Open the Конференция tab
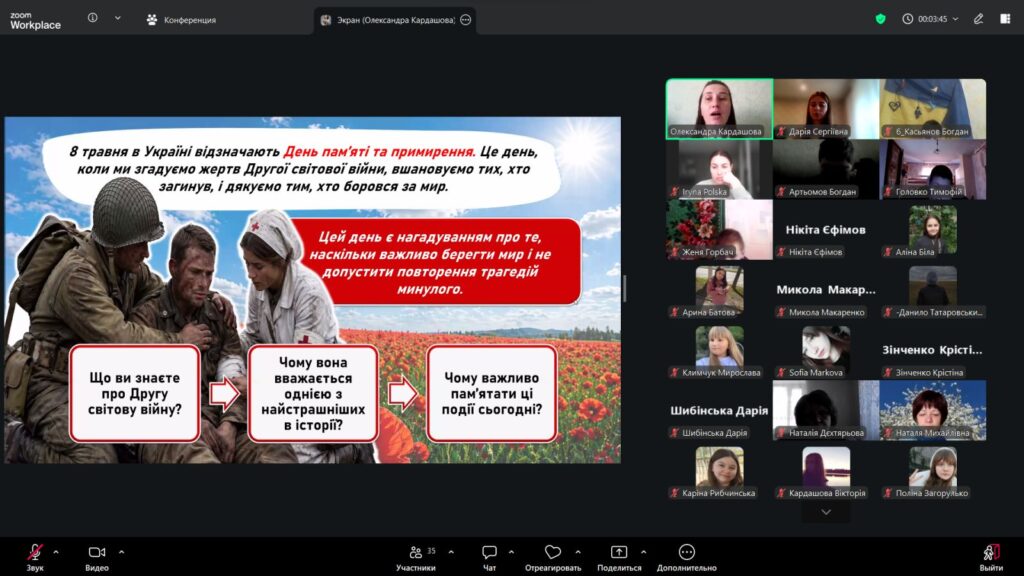Screen dimensions: 1024x576 tap(181, 20)
